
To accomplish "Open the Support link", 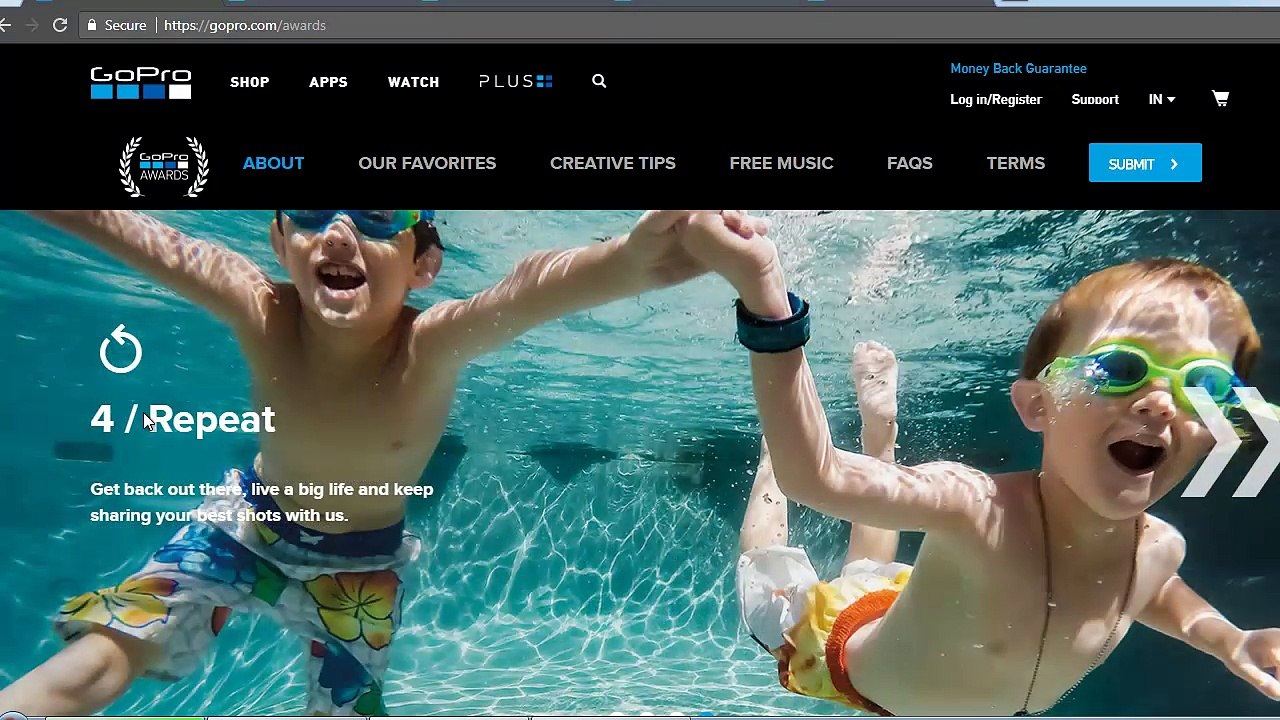I will 1095,99.
